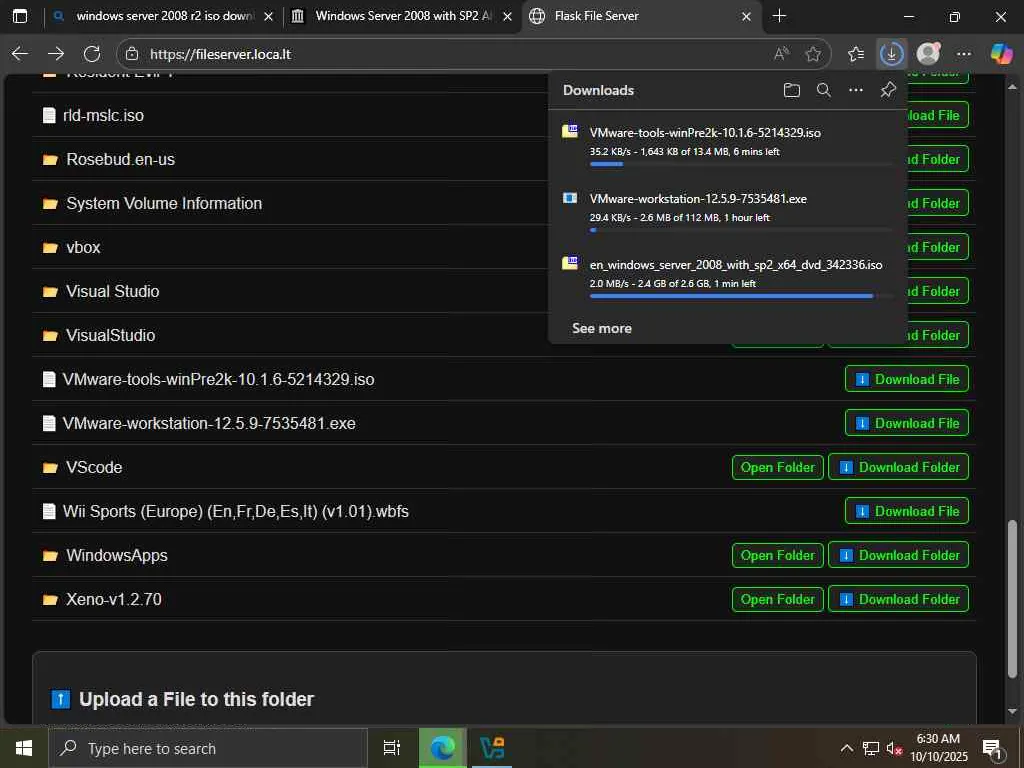This screenshot has width=1024, height=768.
Task: Open the second pinned app in taskbar
Action: (x=492, y=748)
